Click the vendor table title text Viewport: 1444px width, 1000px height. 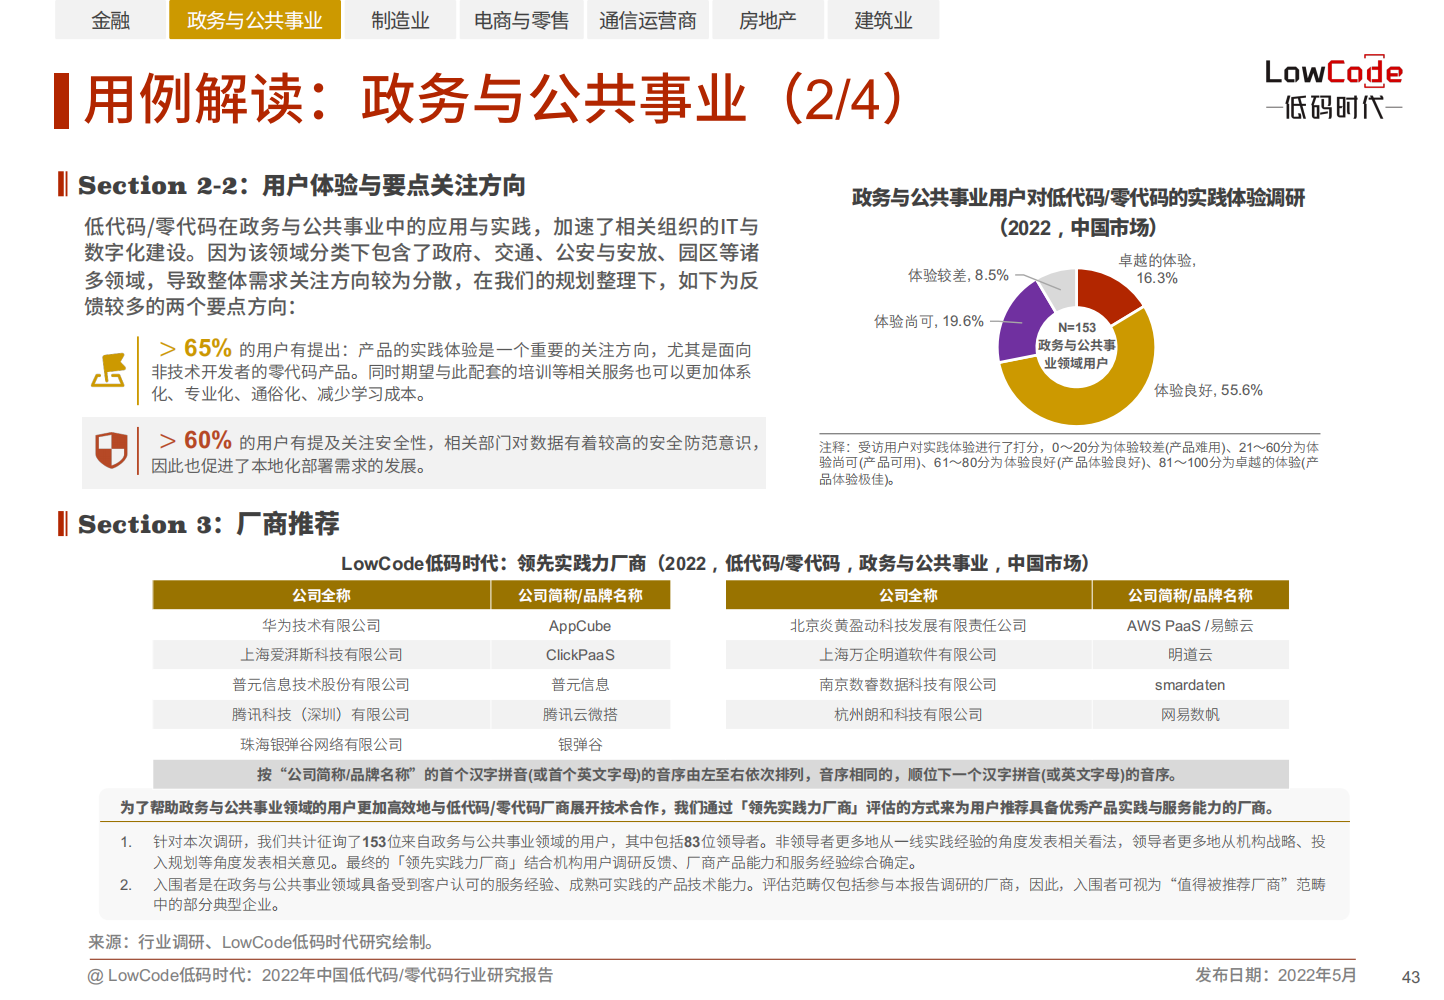[715, 563]
